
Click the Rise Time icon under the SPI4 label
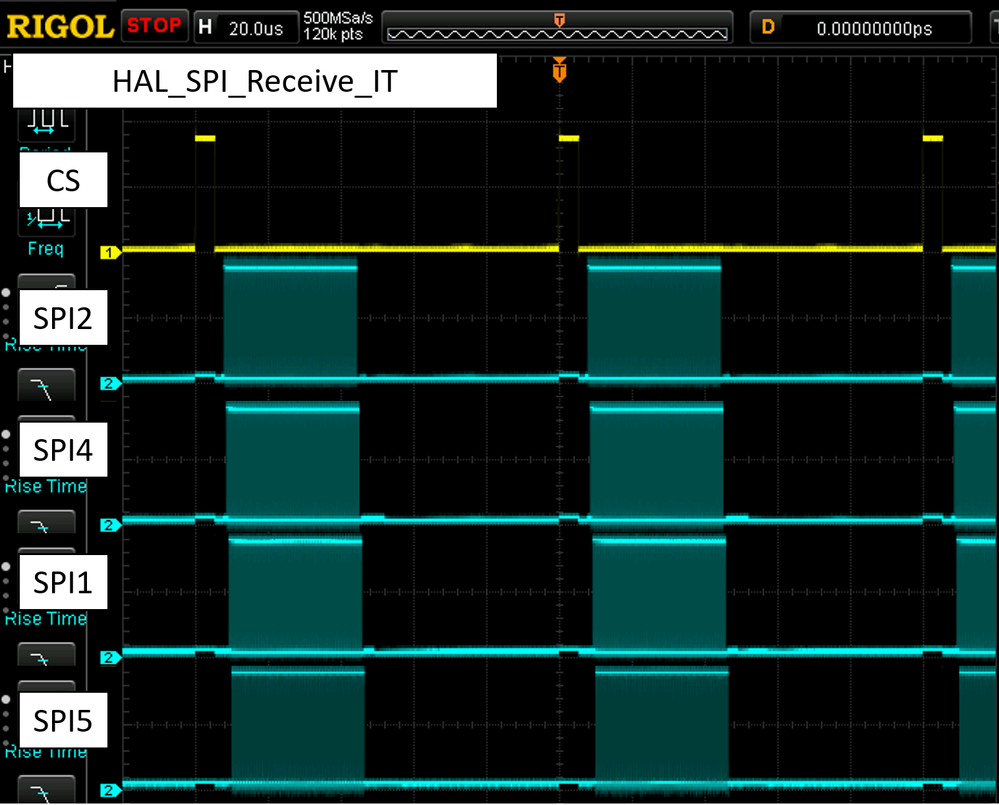pyautogui.click(x=47, y=522)
